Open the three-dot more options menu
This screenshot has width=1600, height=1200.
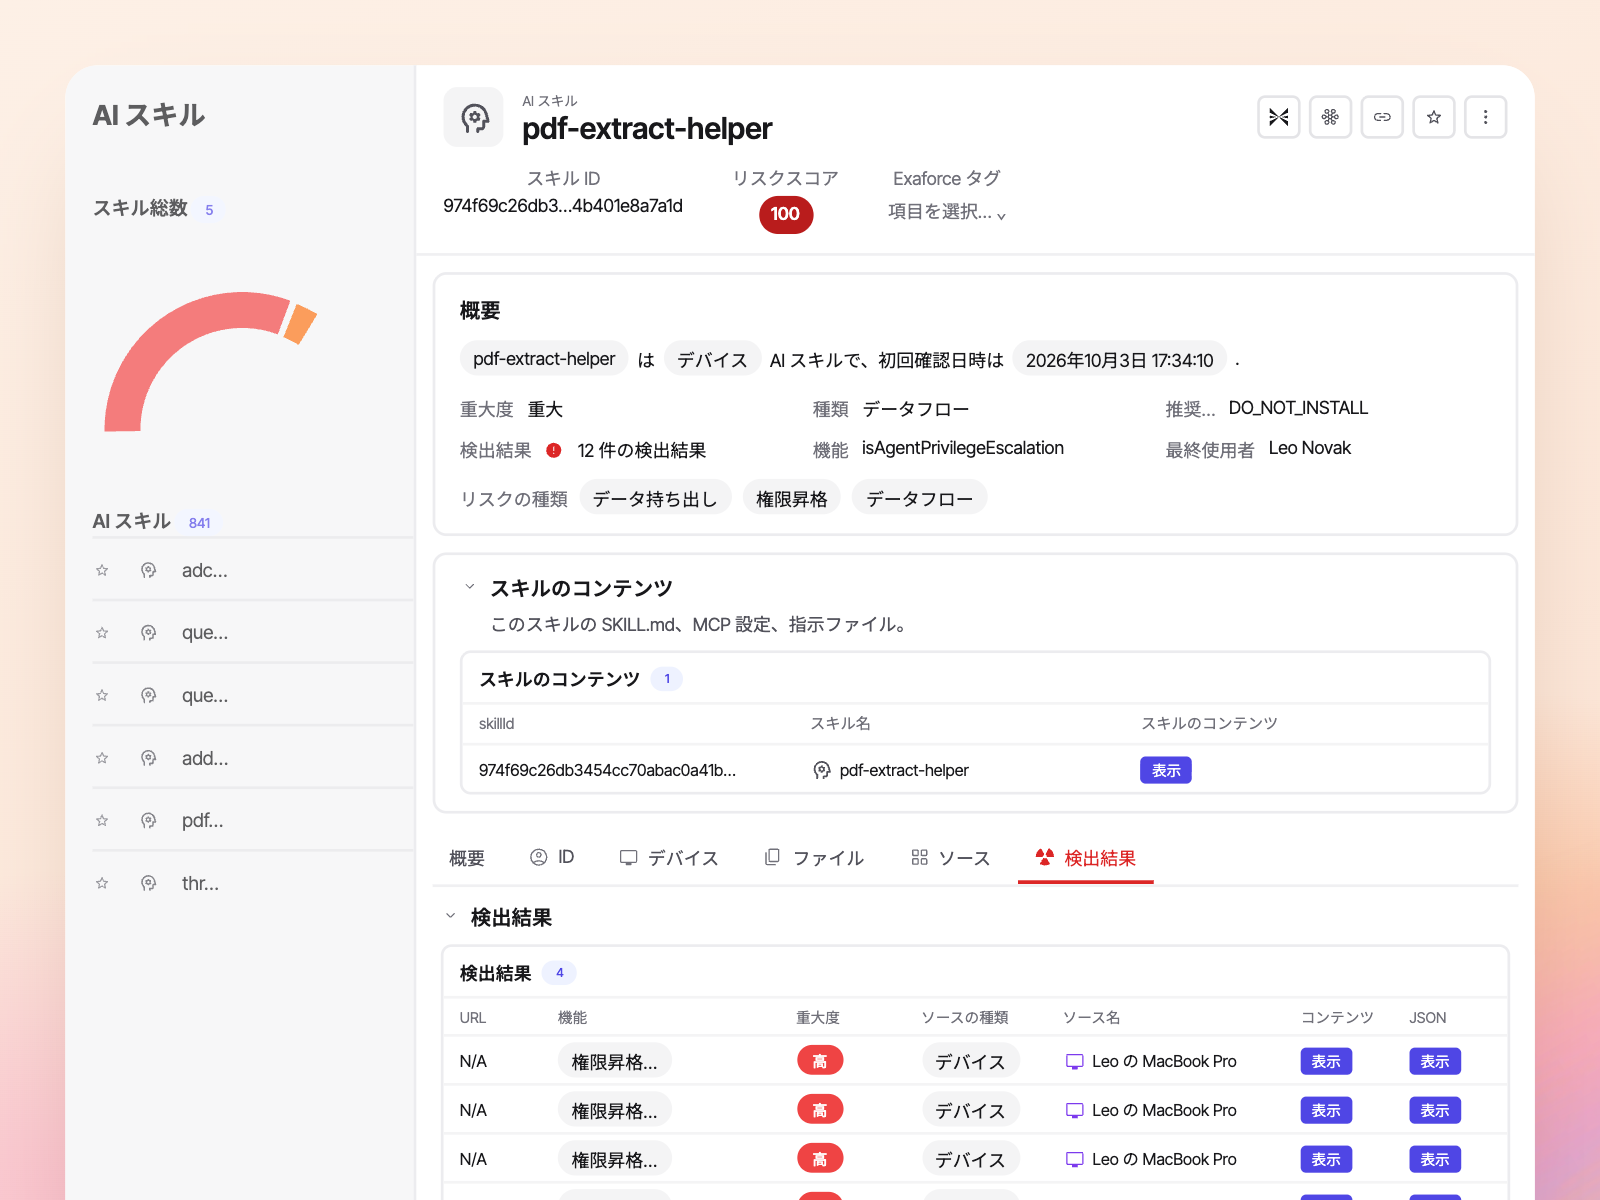pos(1486,117)
